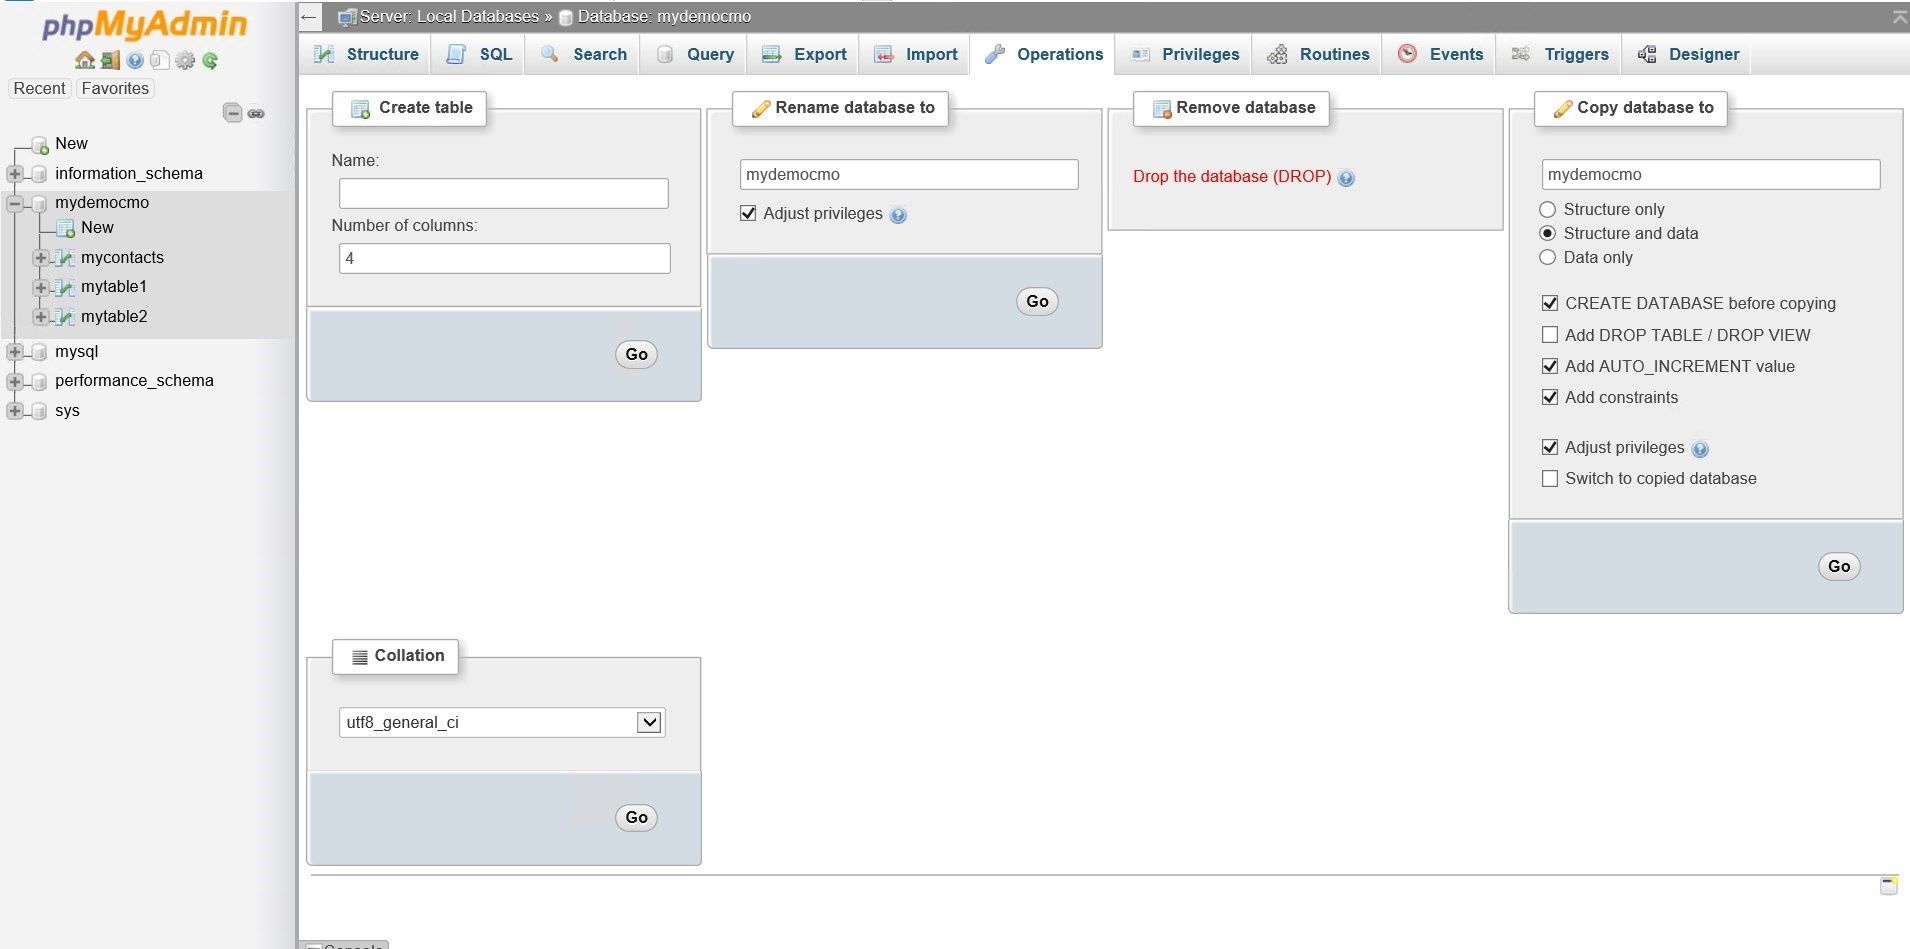This screenshot has height=949, width=1910.
Task: Click the Copy database name input field
Action: point(1710,174)
